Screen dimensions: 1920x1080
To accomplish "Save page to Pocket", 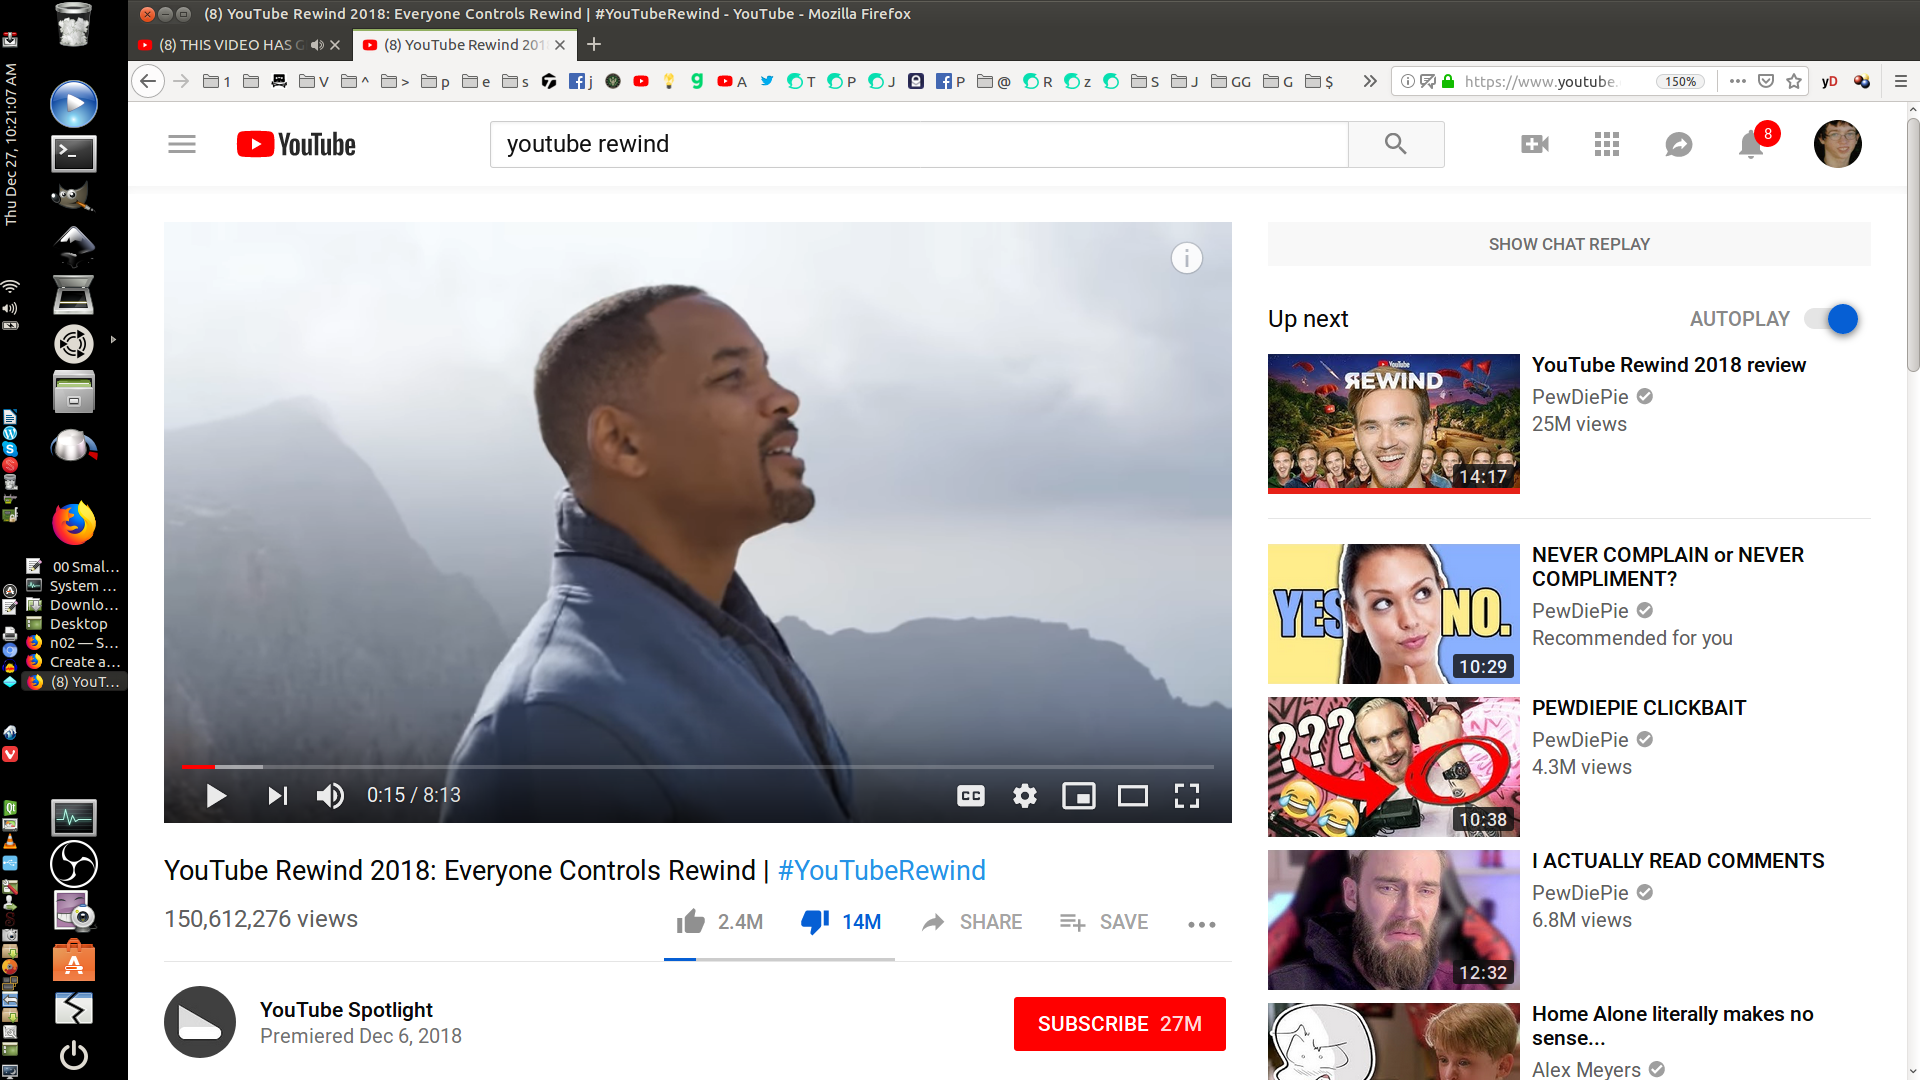I will tap(1766, 82).
